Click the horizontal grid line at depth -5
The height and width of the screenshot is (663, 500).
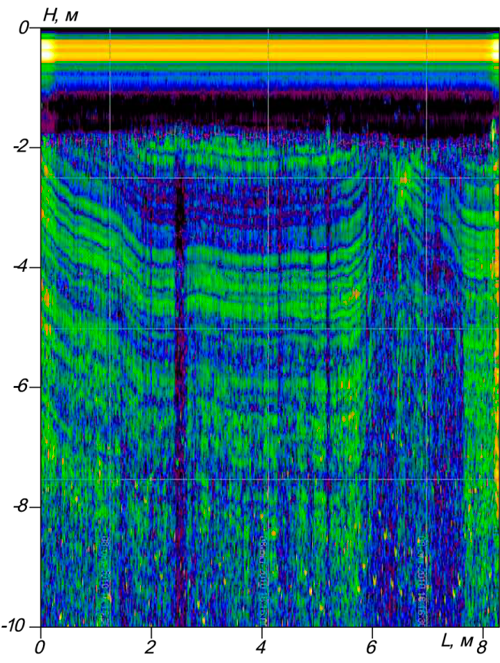[270, 329]
